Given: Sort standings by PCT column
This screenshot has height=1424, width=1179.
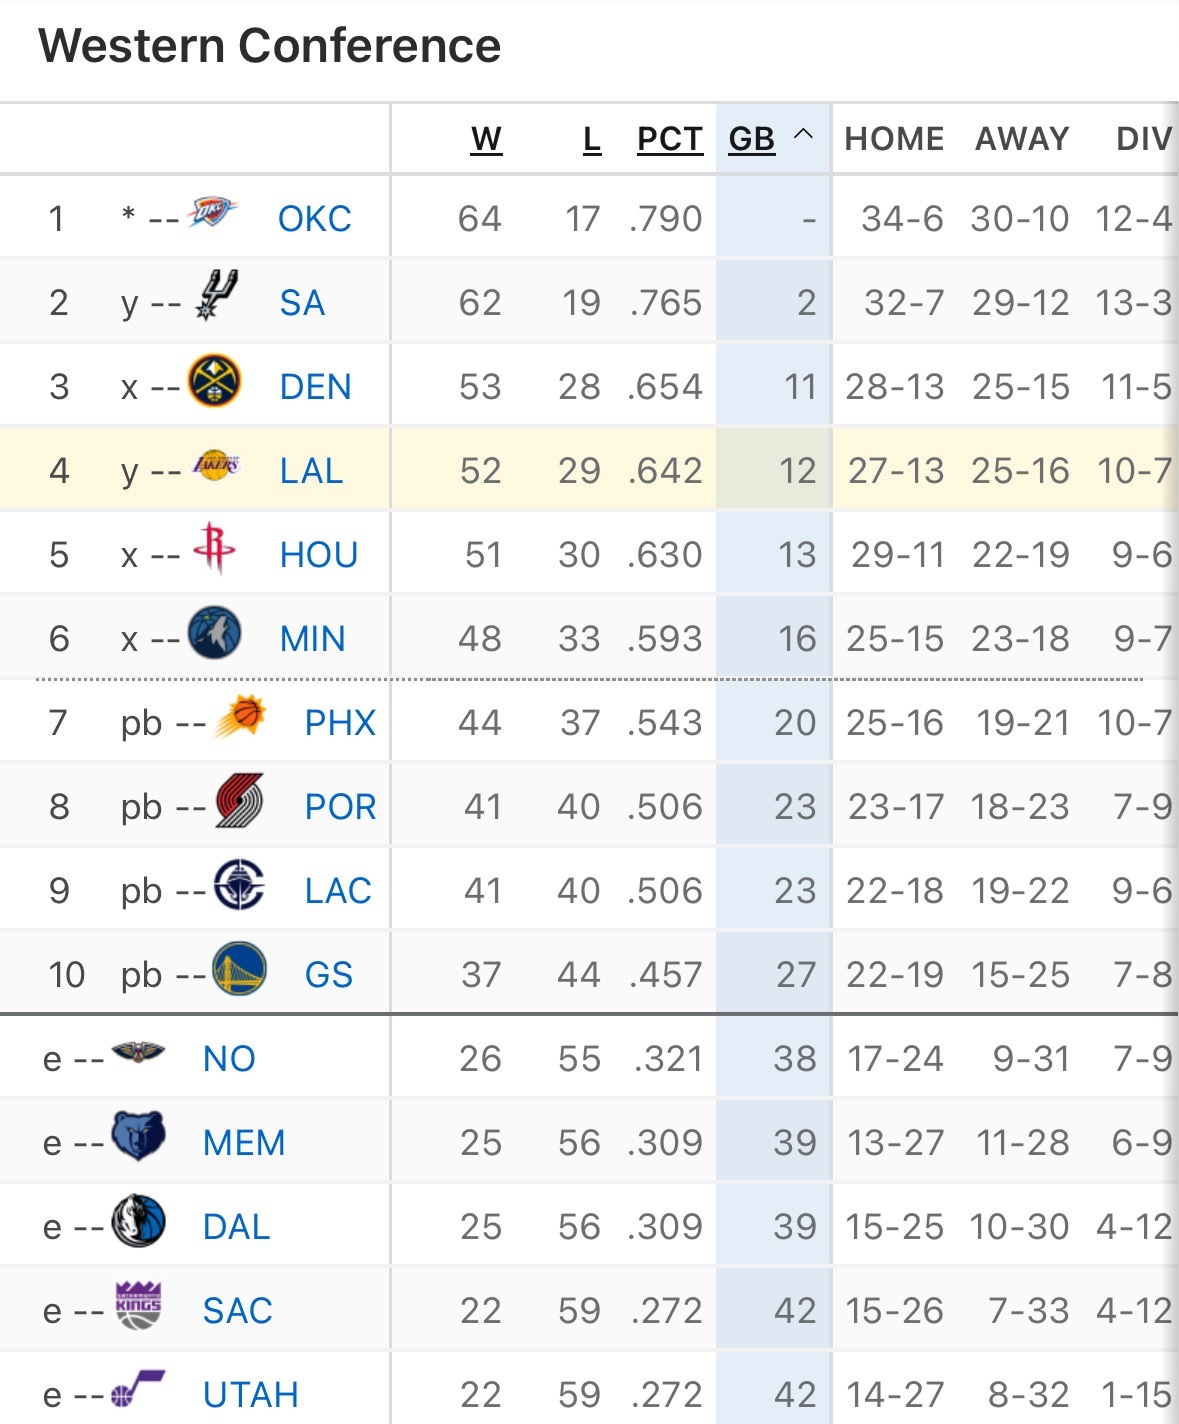Looking at the screenshot, I should 670,139.
